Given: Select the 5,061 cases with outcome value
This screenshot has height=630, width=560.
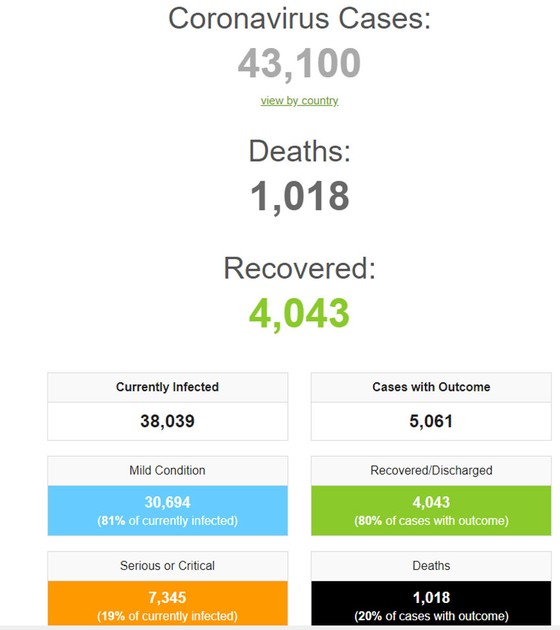Looking at the screenshot, I should [x=431, y=421].
